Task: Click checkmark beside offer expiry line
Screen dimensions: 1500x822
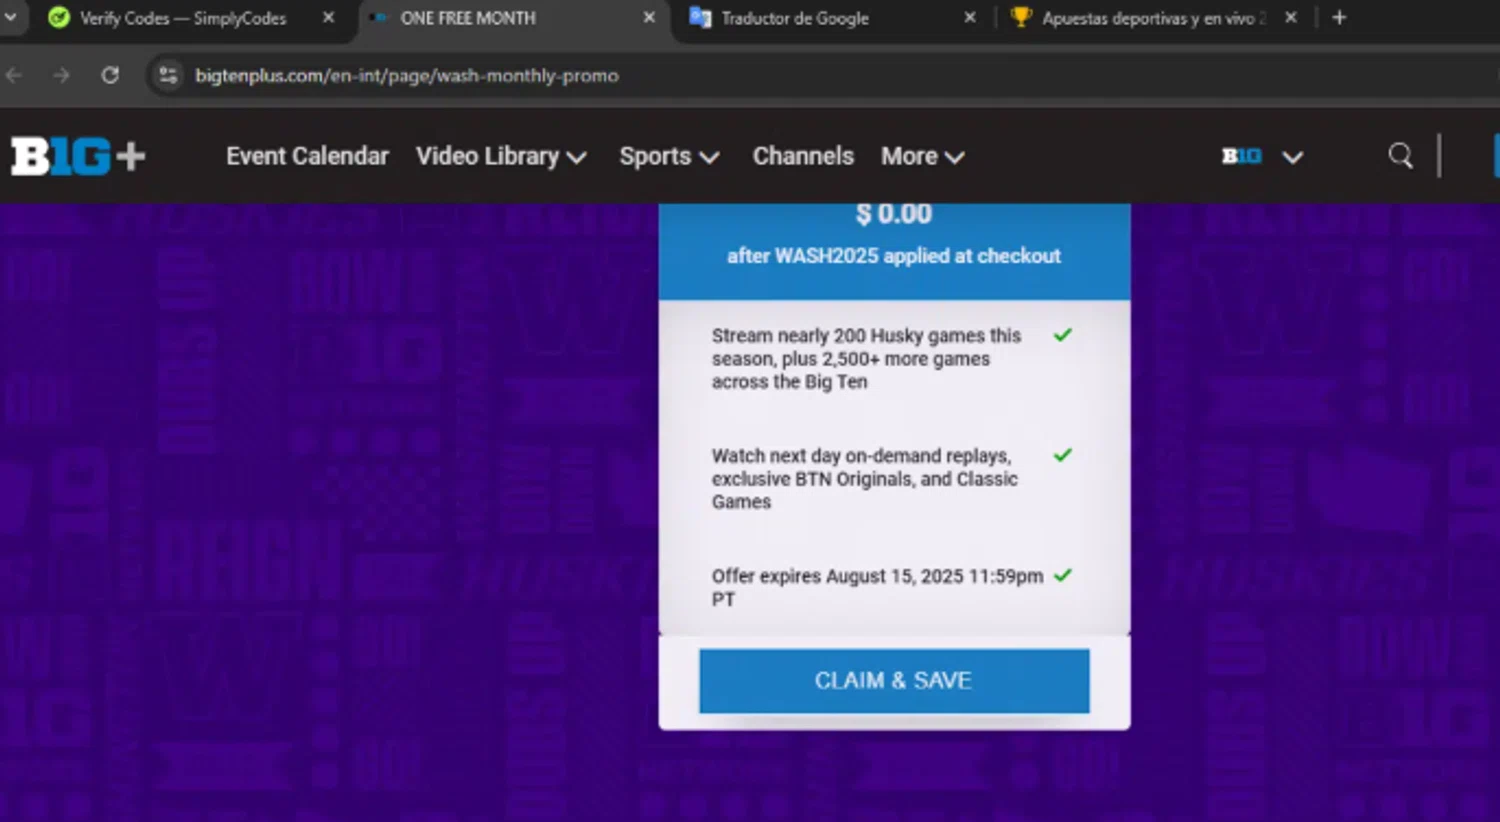Action: pyautogui.click(x=1063, y=575)
